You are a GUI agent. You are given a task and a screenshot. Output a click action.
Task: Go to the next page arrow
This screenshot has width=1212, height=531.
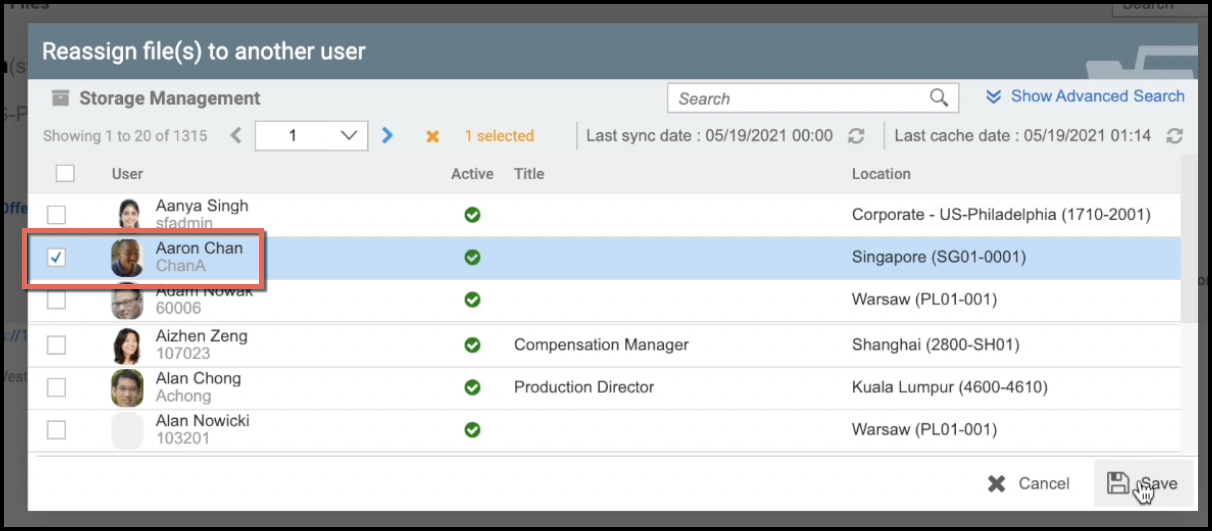tap(388, 136)
